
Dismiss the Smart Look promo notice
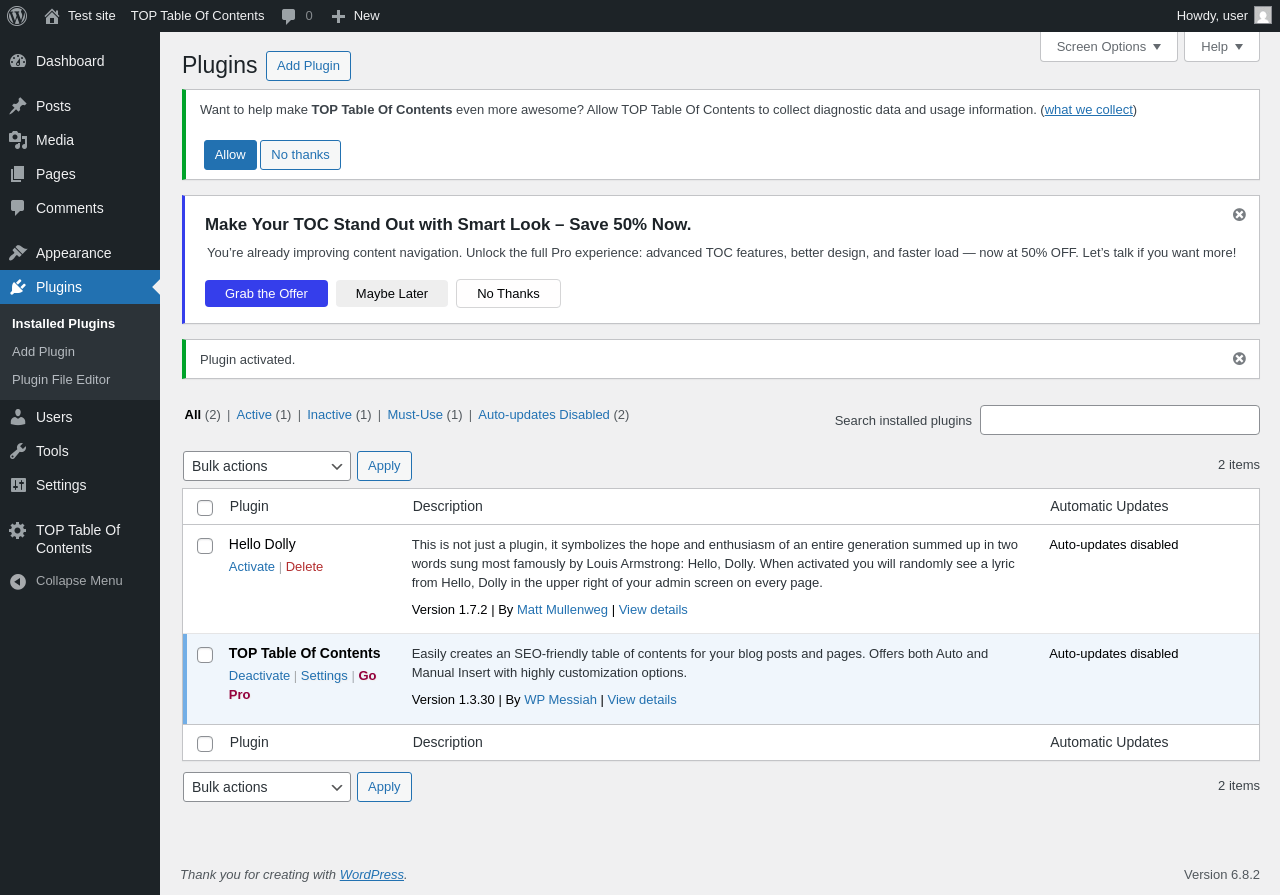click(x=1239, y=215)
